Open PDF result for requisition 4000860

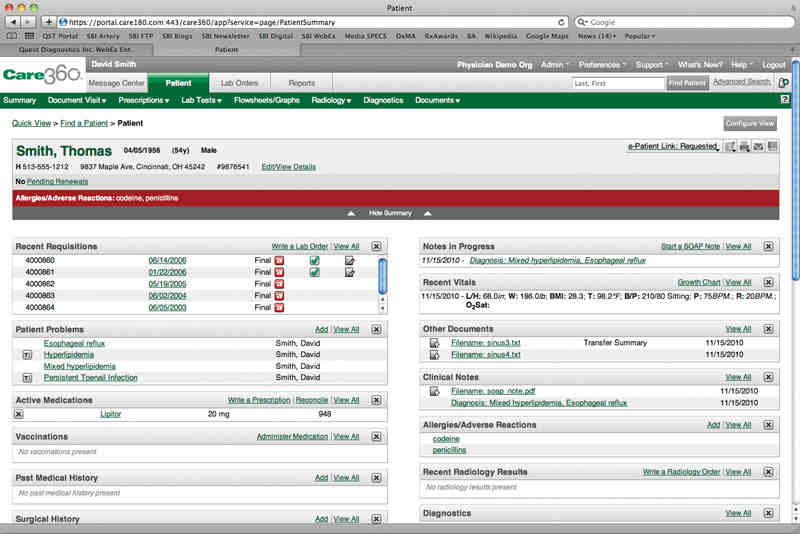(x=279, y=261)
